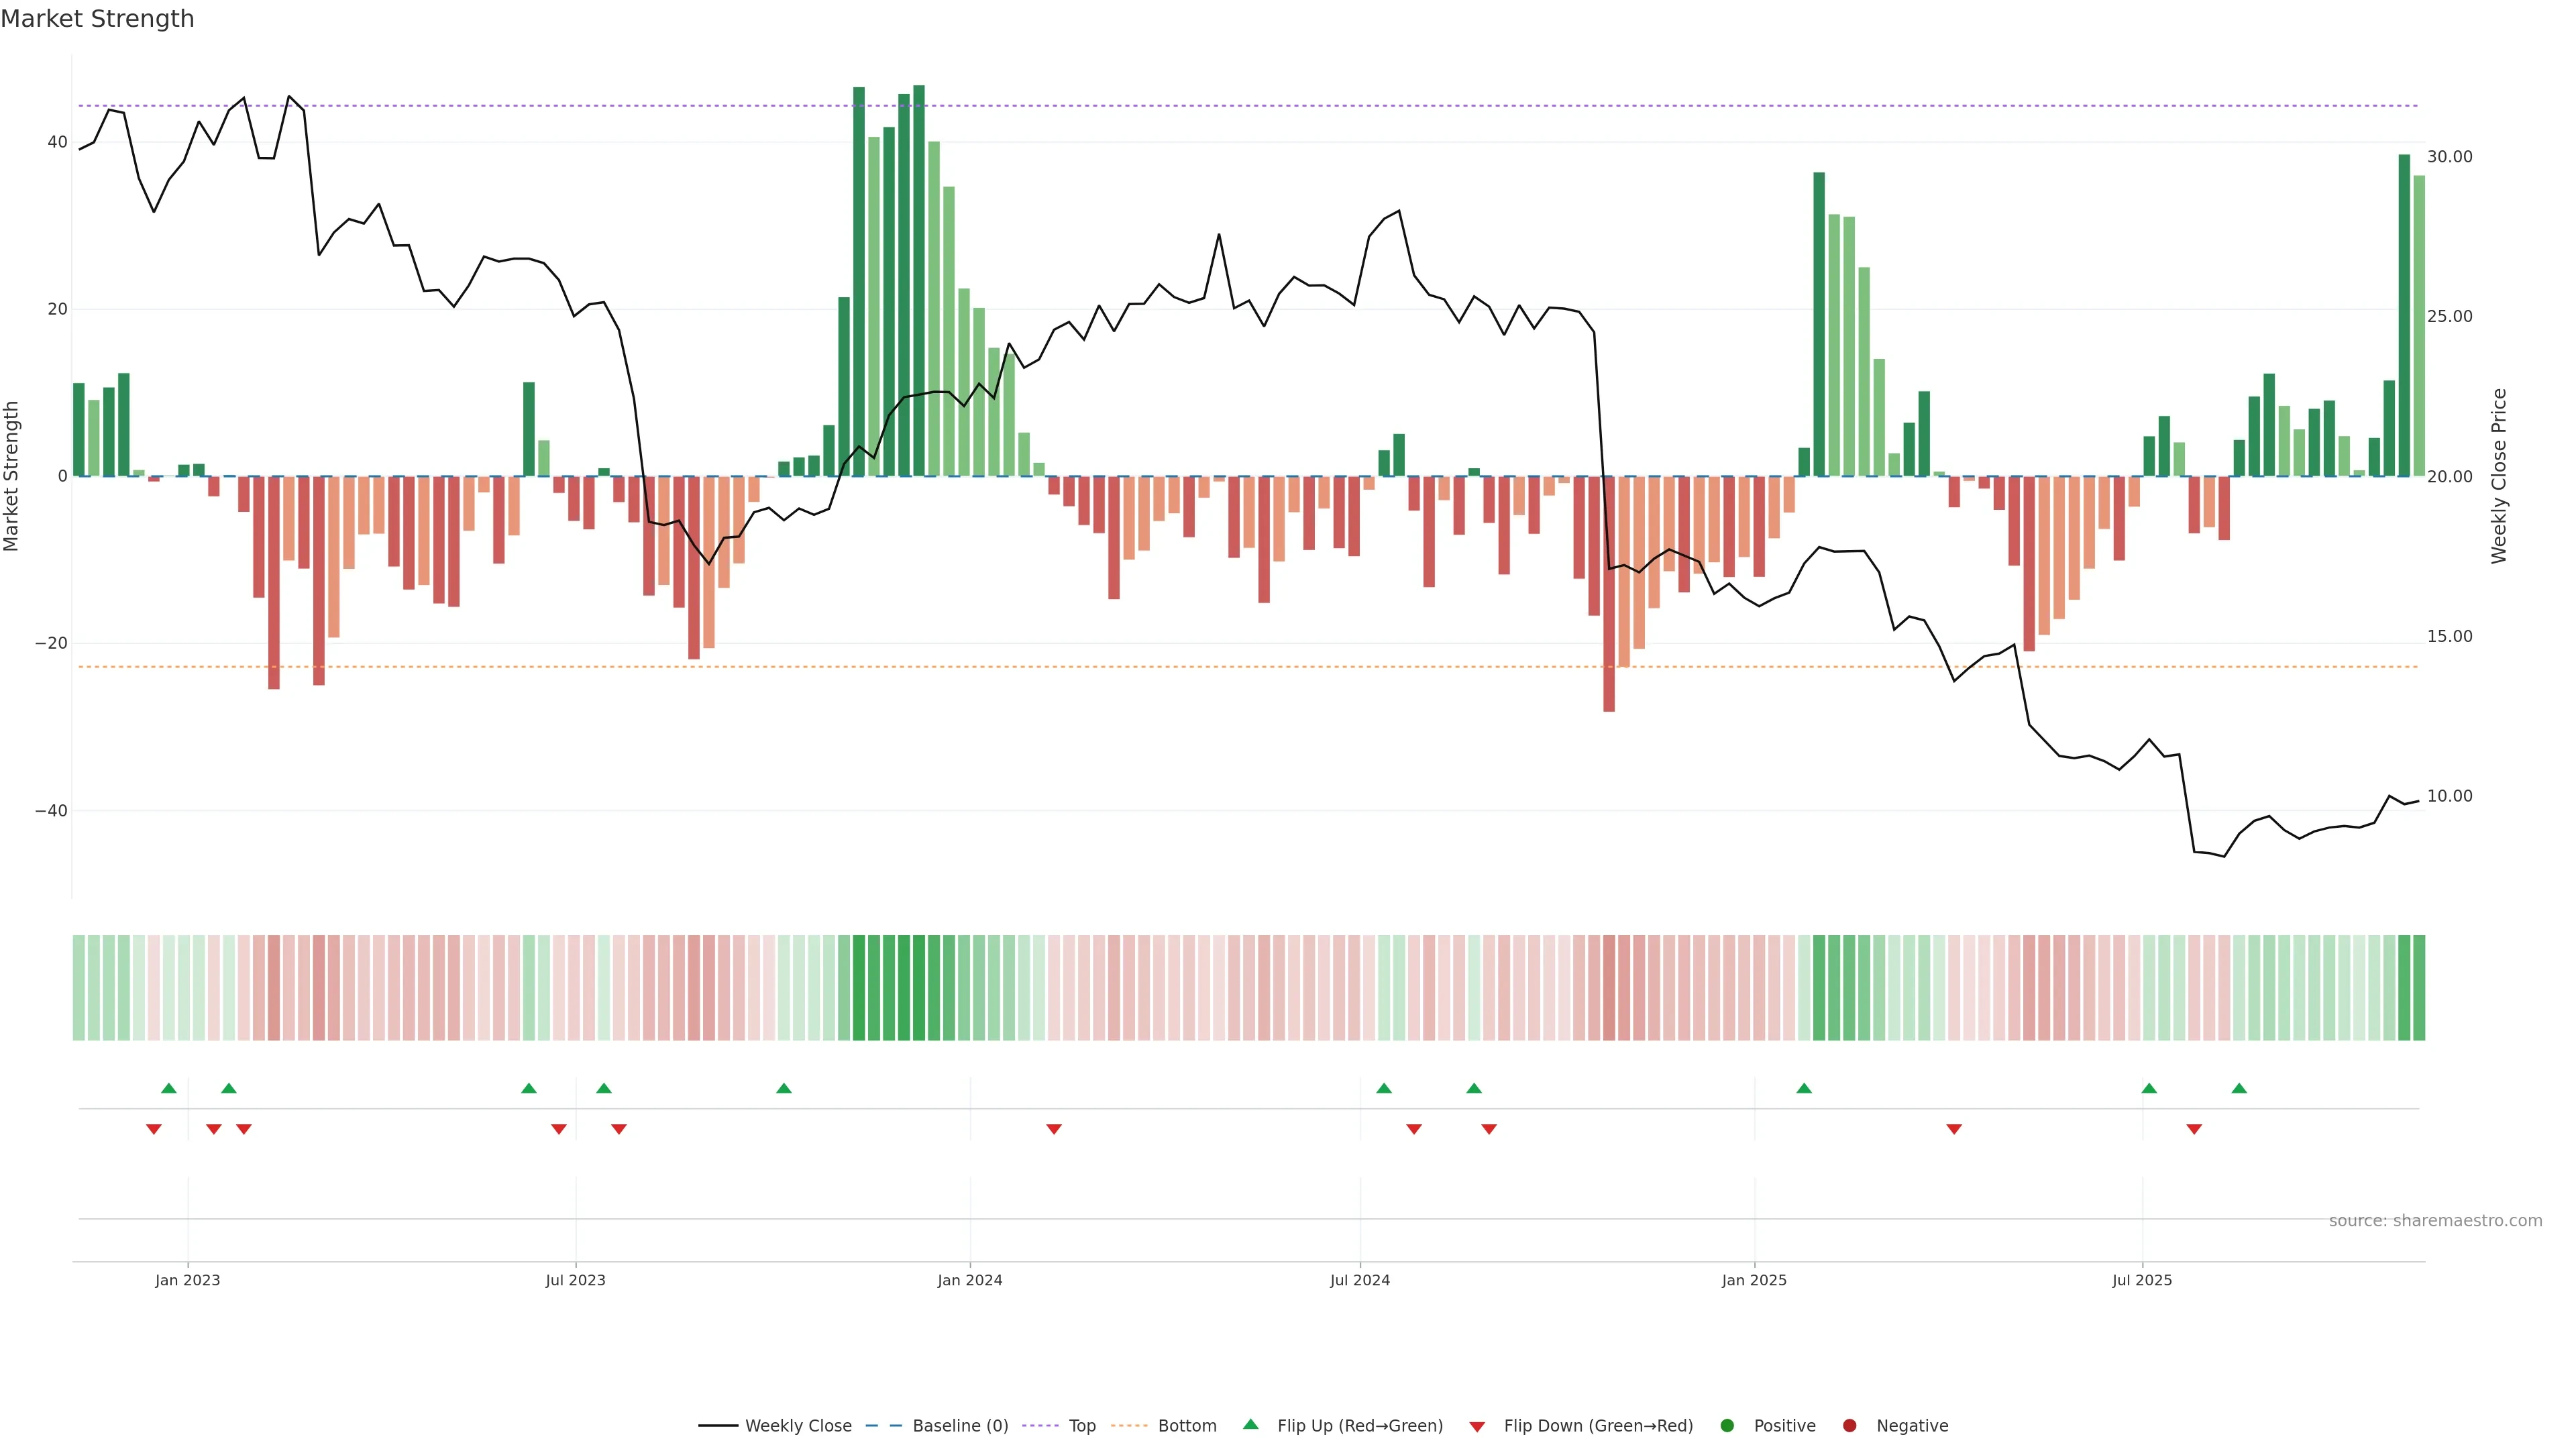Click the Weekly Close Price axis title
This screenshot has width=2576, height=1449.
click(2499, 476)
